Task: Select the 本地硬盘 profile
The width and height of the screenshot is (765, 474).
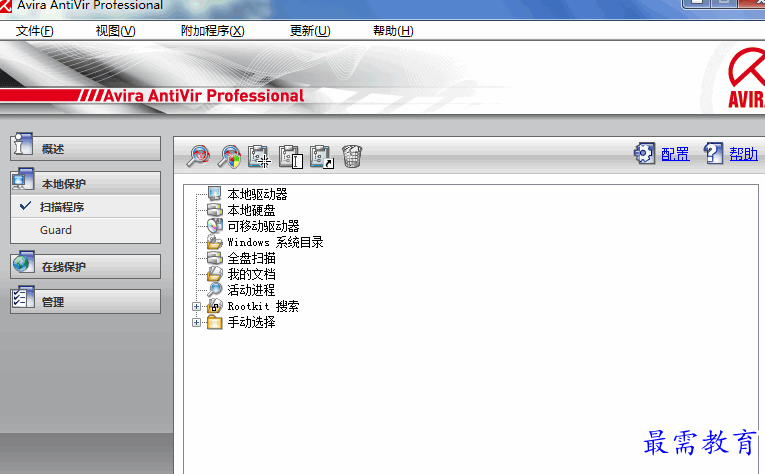Action: coord(251,210)
